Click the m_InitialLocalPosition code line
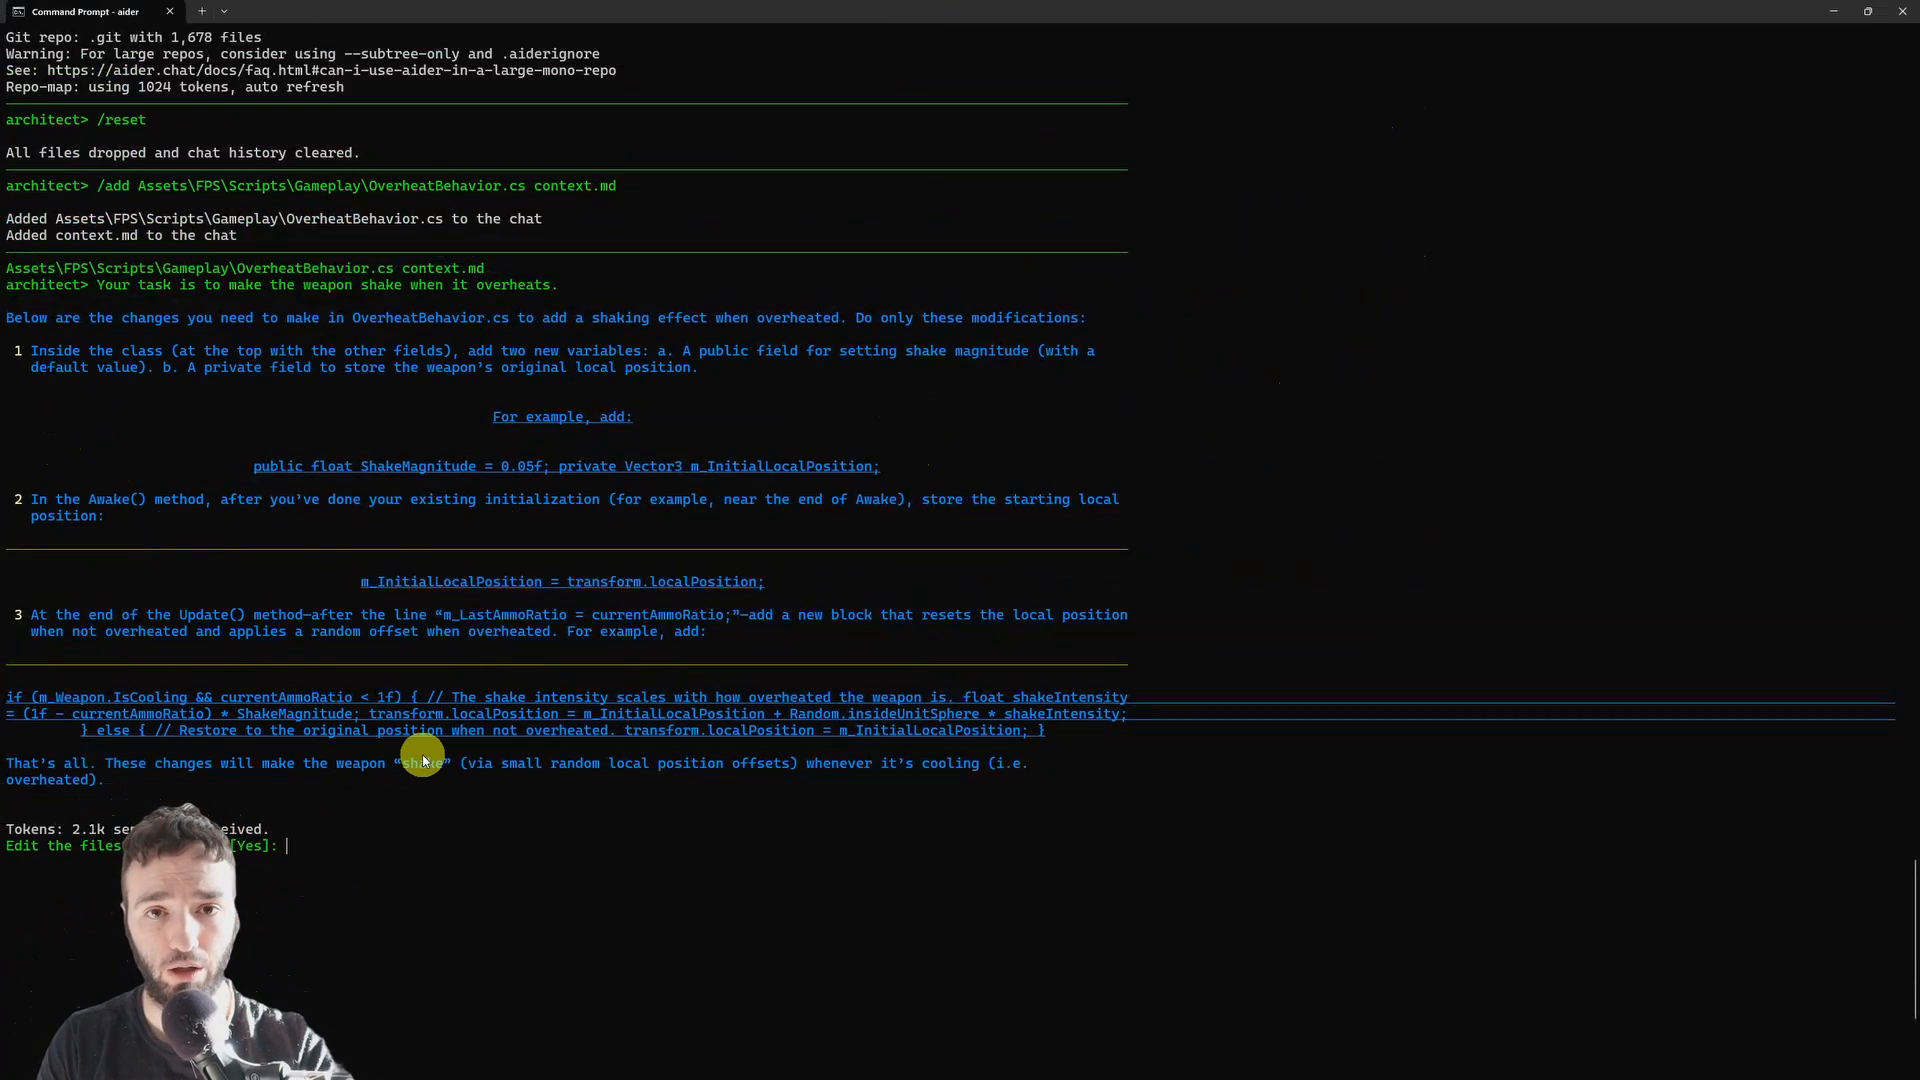 click(x=562, y=581)
